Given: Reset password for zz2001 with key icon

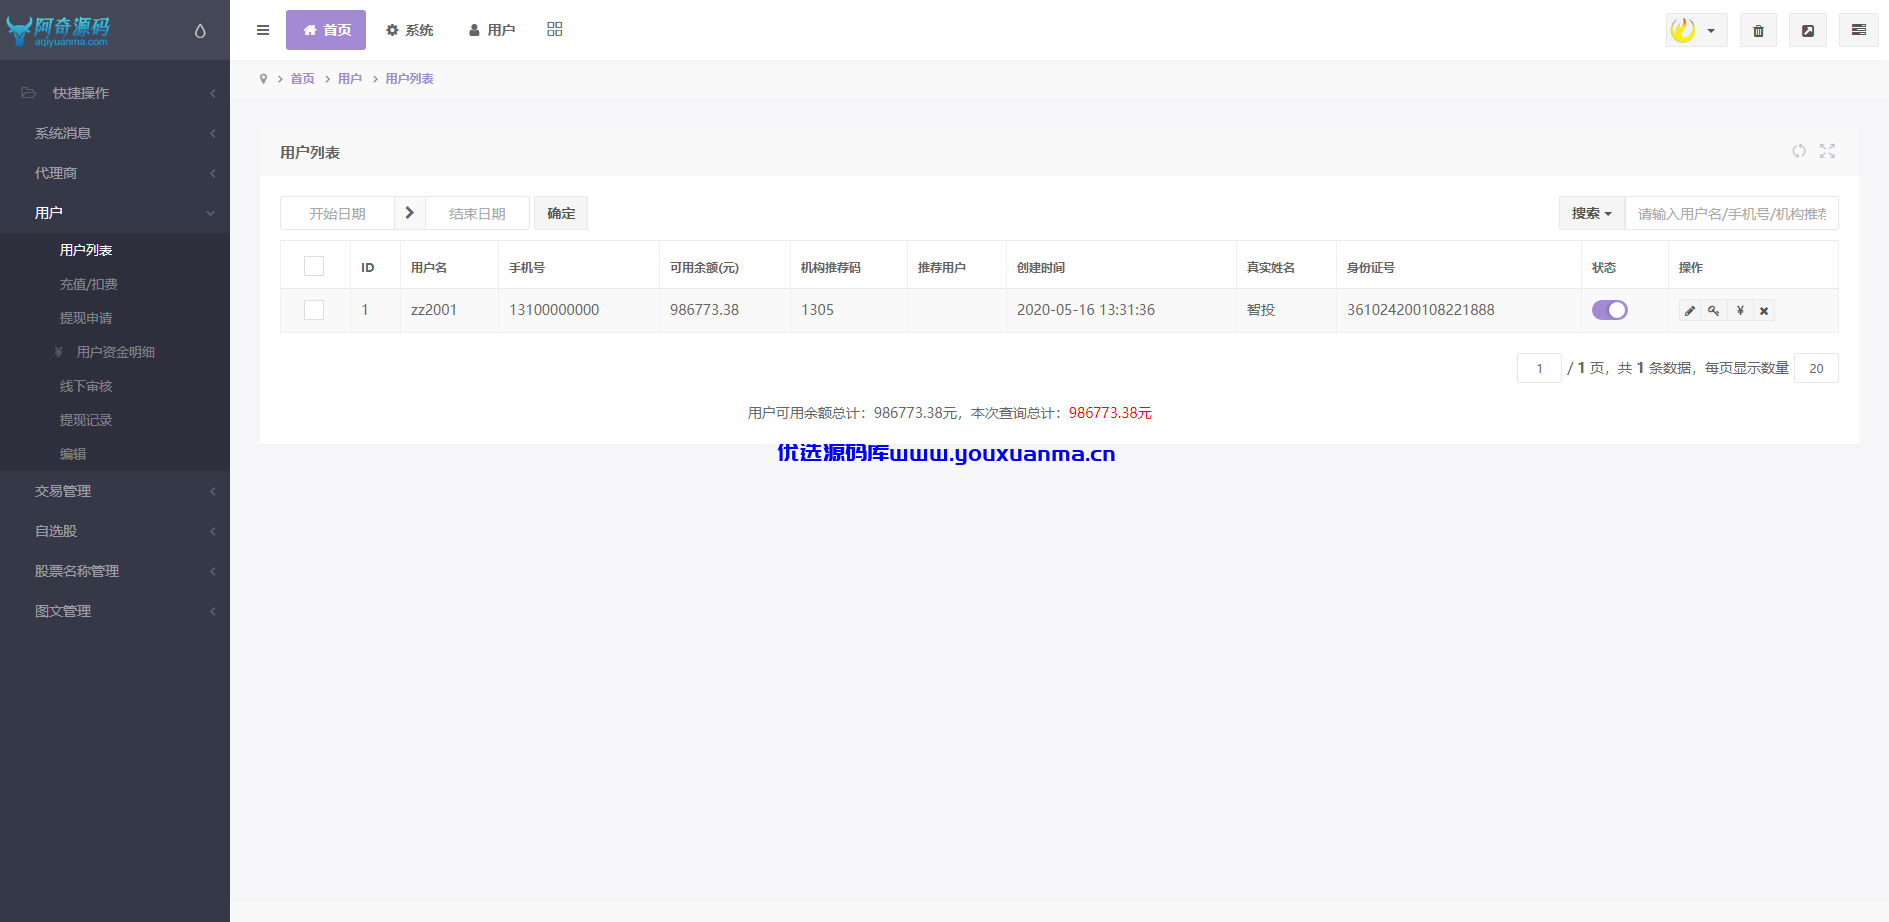Looking at the screenshot, I should click(x=1714, y=311).
